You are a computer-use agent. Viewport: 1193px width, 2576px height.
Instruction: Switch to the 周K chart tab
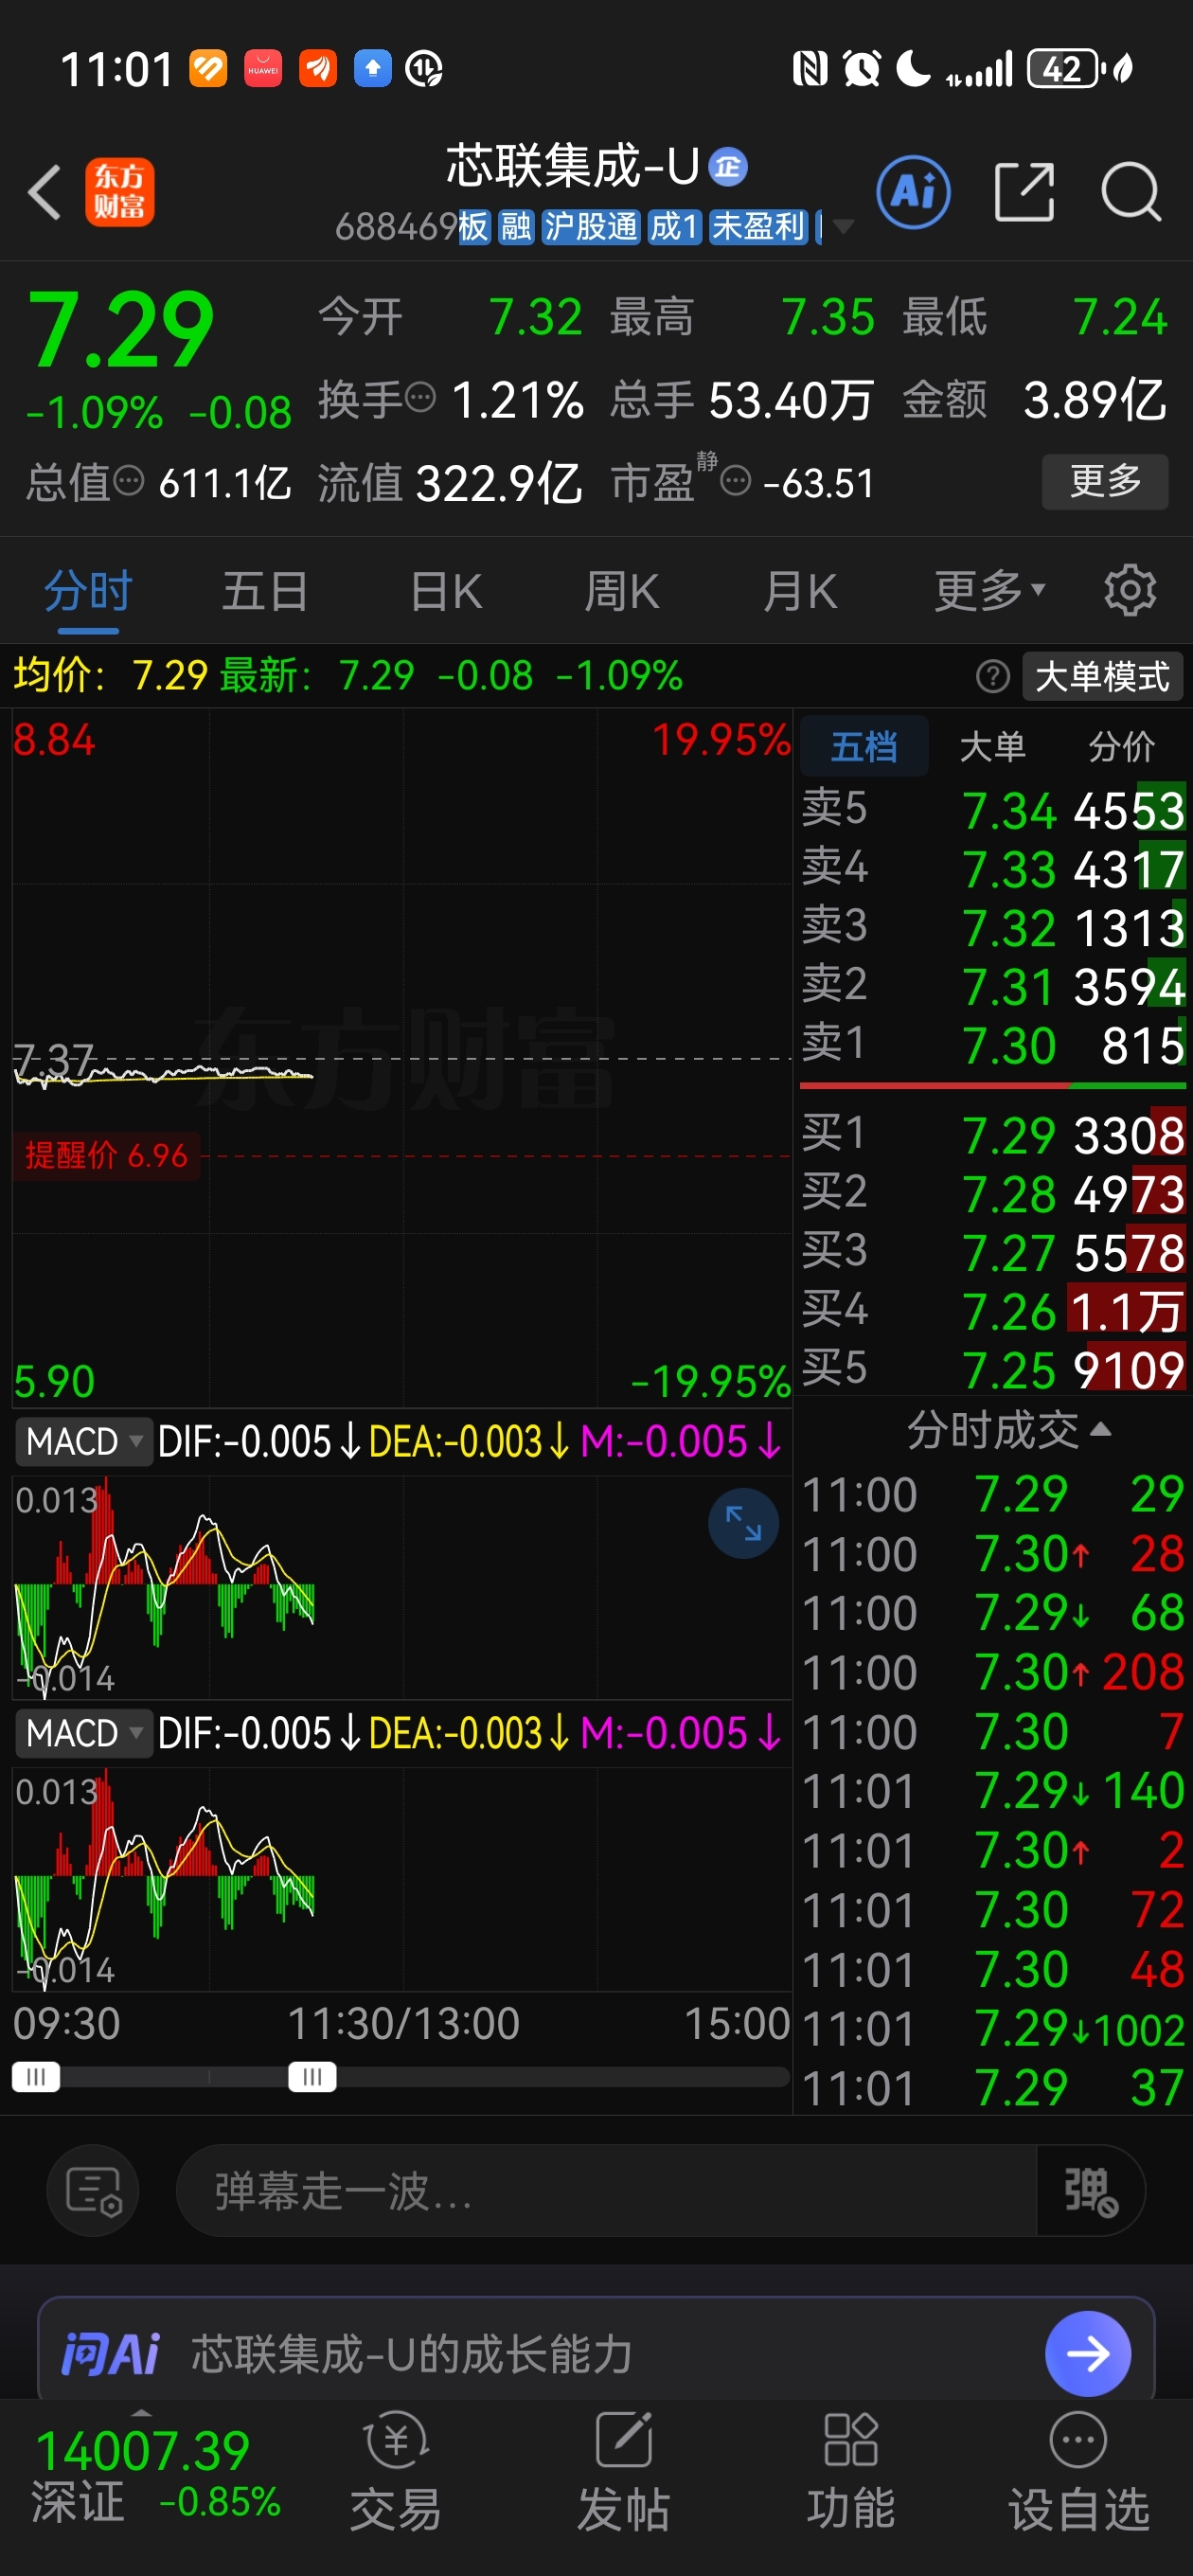click(622, 591)
